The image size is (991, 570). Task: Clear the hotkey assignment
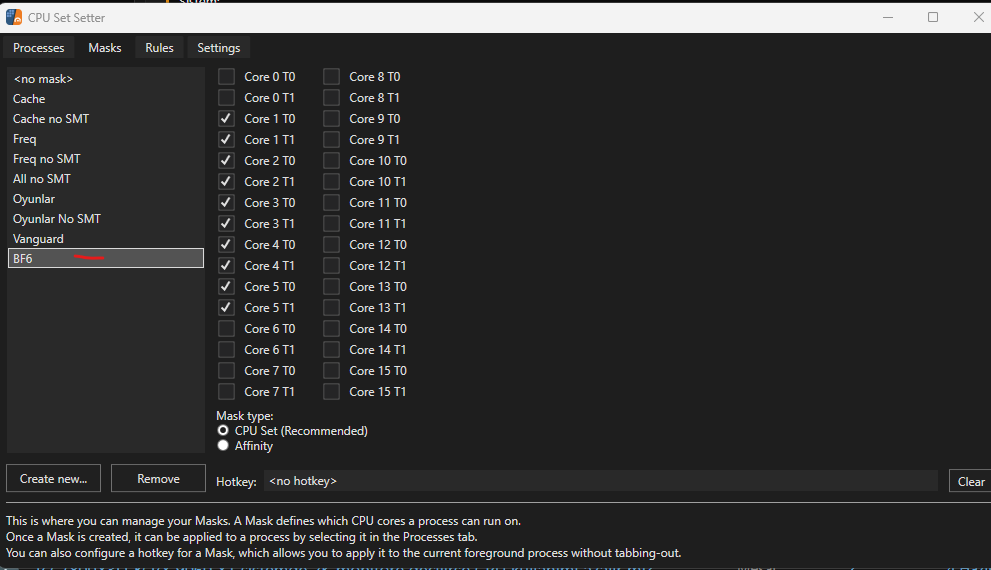[971, 482]
